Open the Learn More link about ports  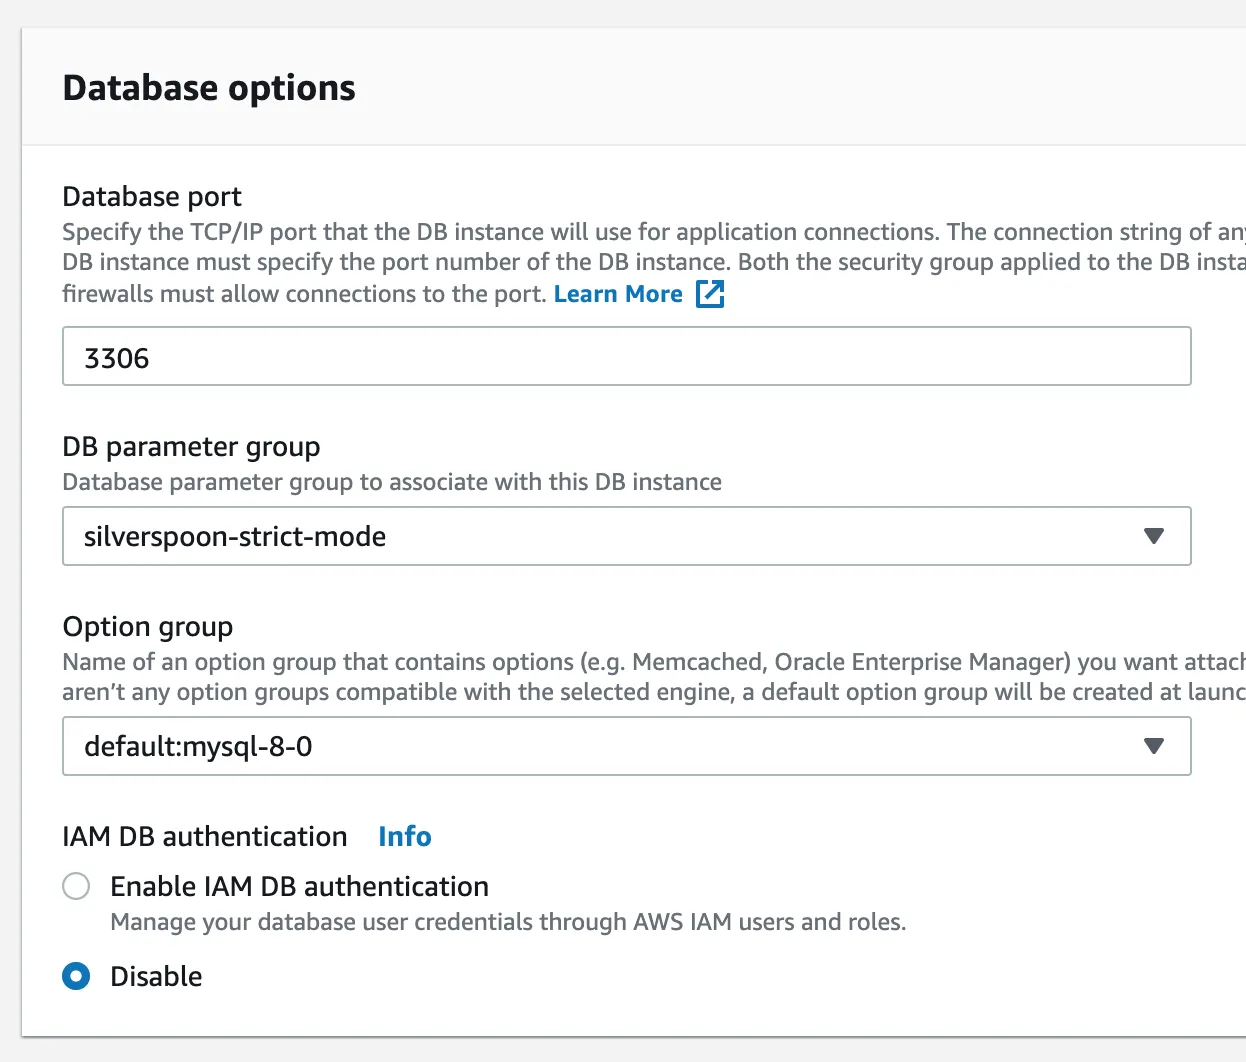pos(618,294)
